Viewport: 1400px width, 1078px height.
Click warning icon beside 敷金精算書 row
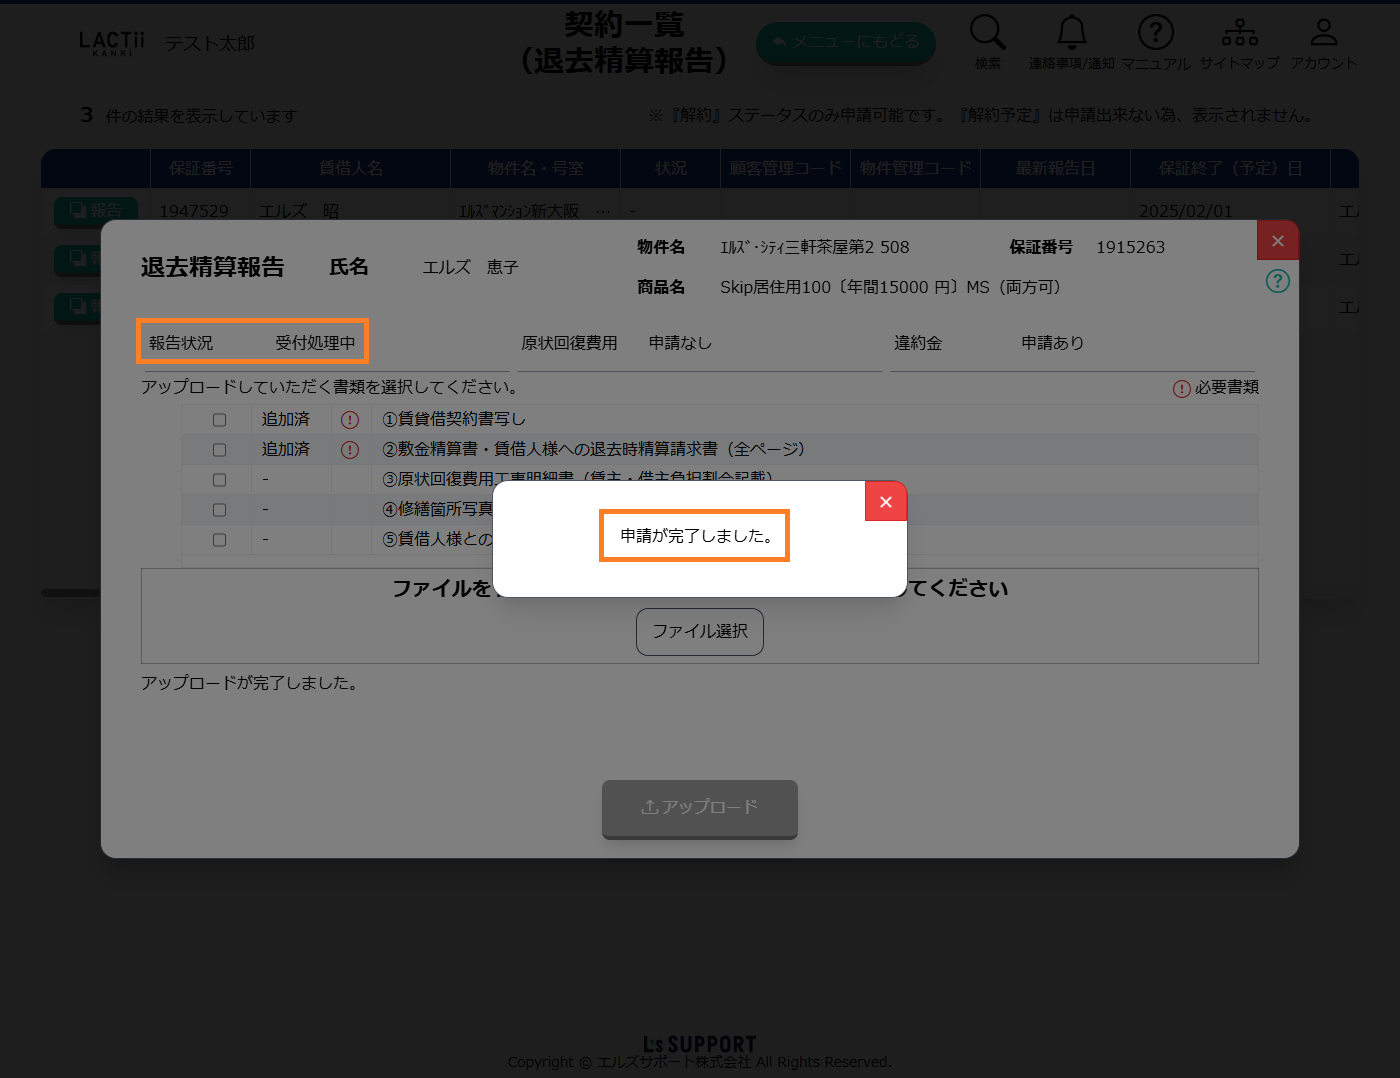[x=350, y=450]
